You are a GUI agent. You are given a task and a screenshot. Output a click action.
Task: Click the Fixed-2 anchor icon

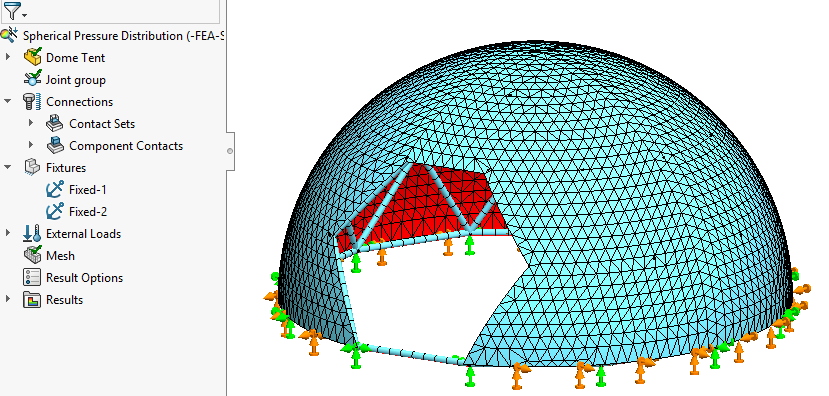(x=55, y=211)
